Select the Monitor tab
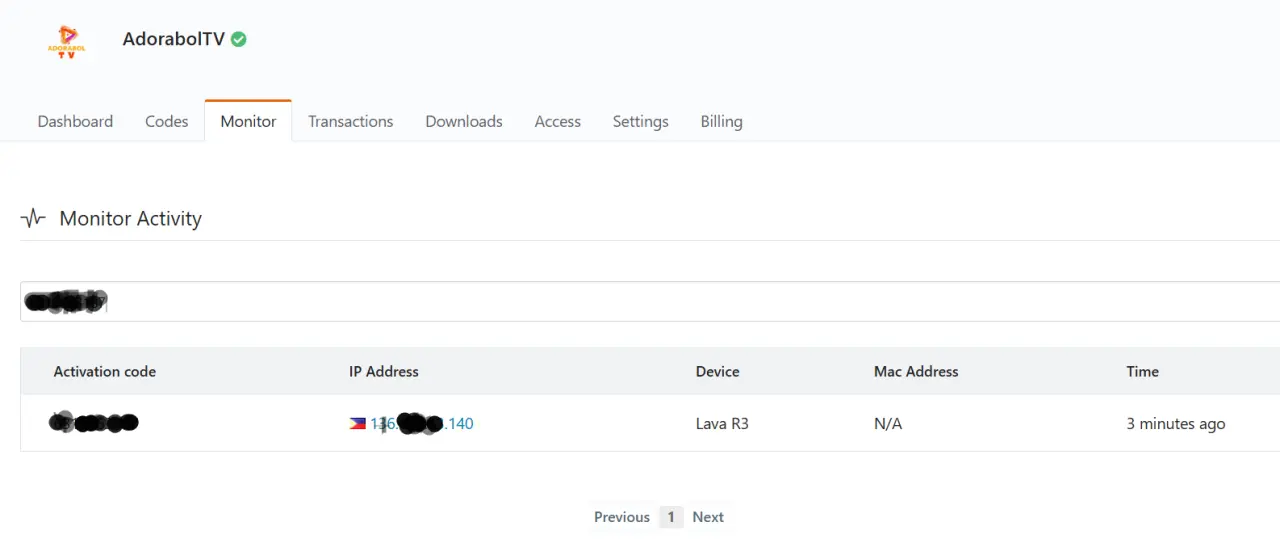This screenshot has width=1280, height=539. [x=248, y=121]
